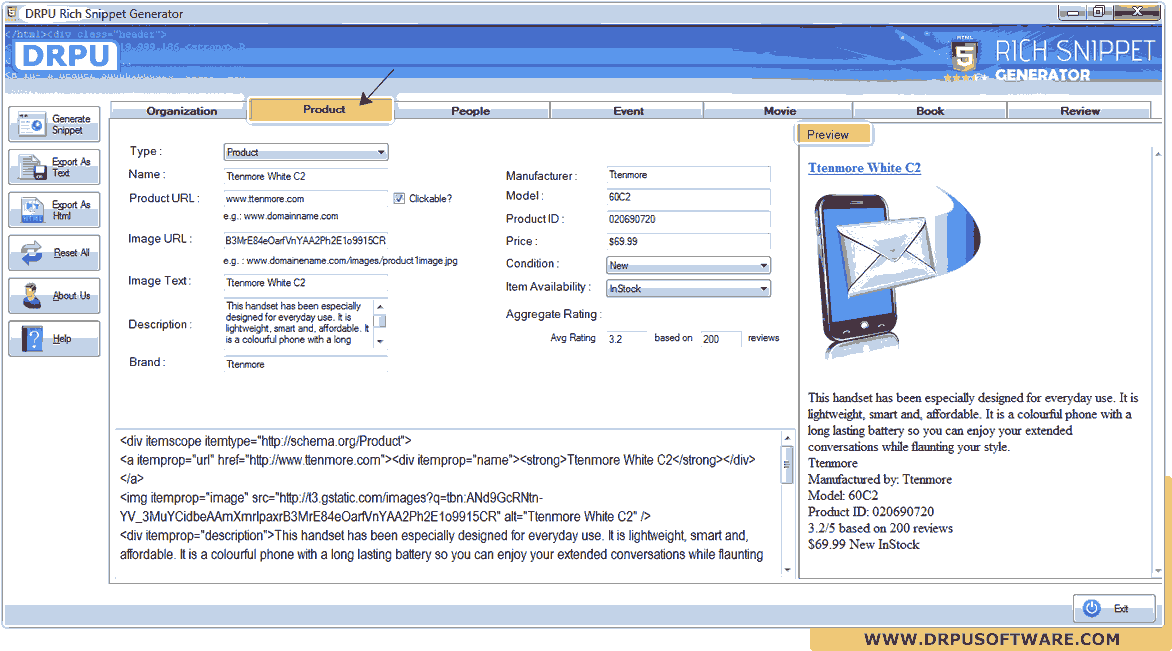Click the Product URL field
1172x651 pixels.
pos(305,199)
